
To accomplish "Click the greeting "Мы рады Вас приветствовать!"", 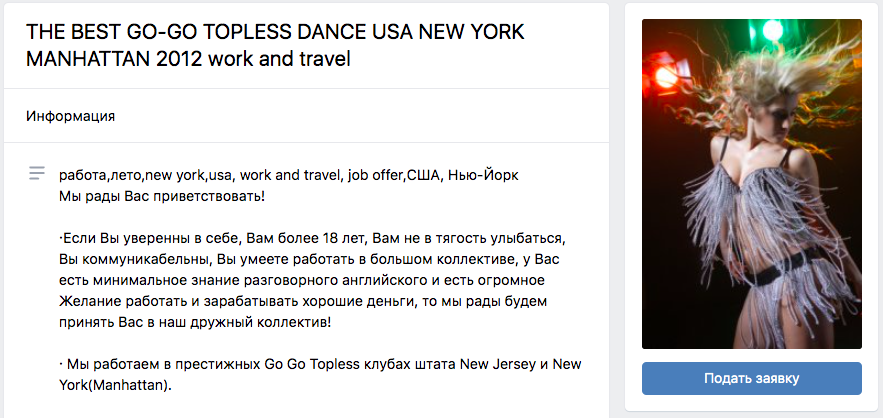I will (162, 194).
